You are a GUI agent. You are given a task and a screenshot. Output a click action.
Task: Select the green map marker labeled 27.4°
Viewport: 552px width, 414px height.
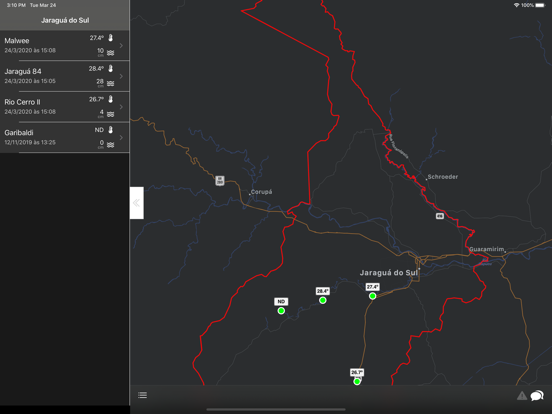point(372,296)
